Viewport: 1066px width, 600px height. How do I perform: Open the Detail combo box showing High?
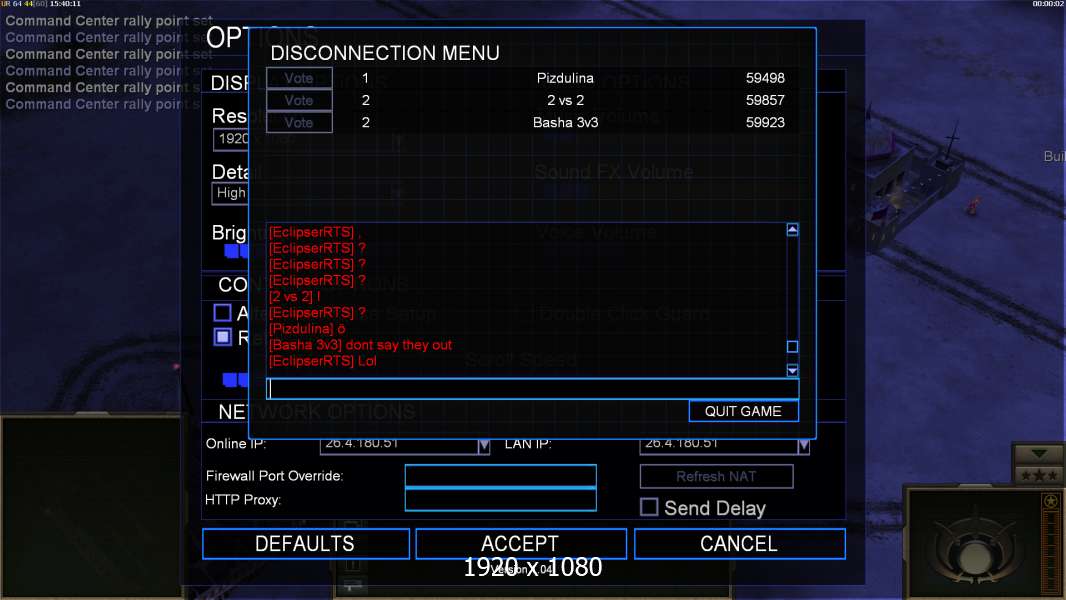click(231, 193)
